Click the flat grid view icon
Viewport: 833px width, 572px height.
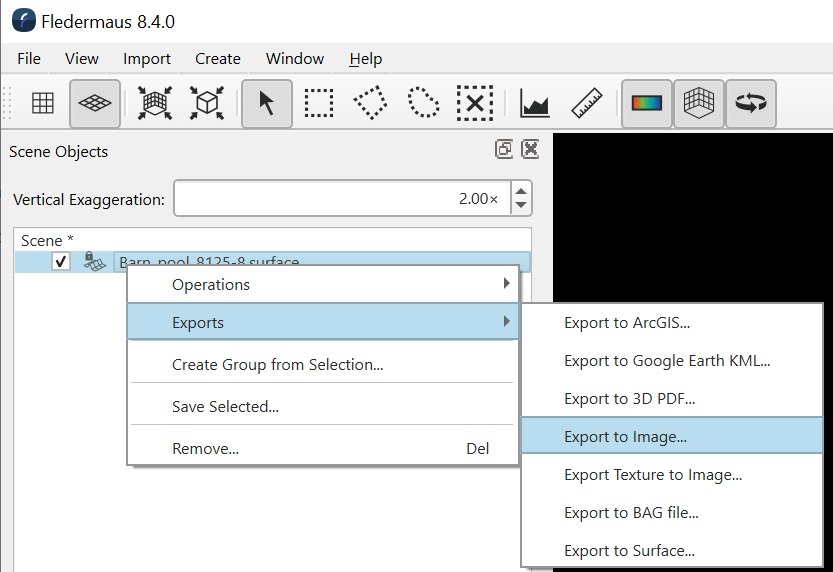click(x=43, y=103)
